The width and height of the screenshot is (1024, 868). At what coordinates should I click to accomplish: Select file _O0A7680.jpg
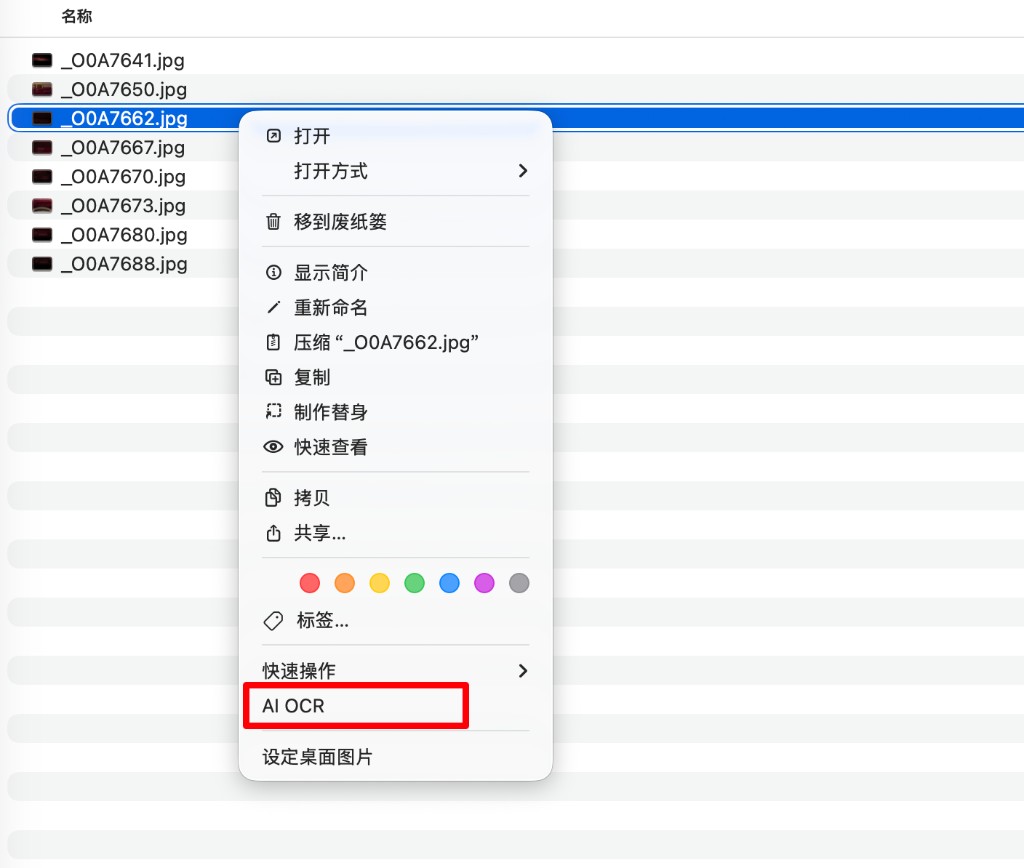click(124, 235)
